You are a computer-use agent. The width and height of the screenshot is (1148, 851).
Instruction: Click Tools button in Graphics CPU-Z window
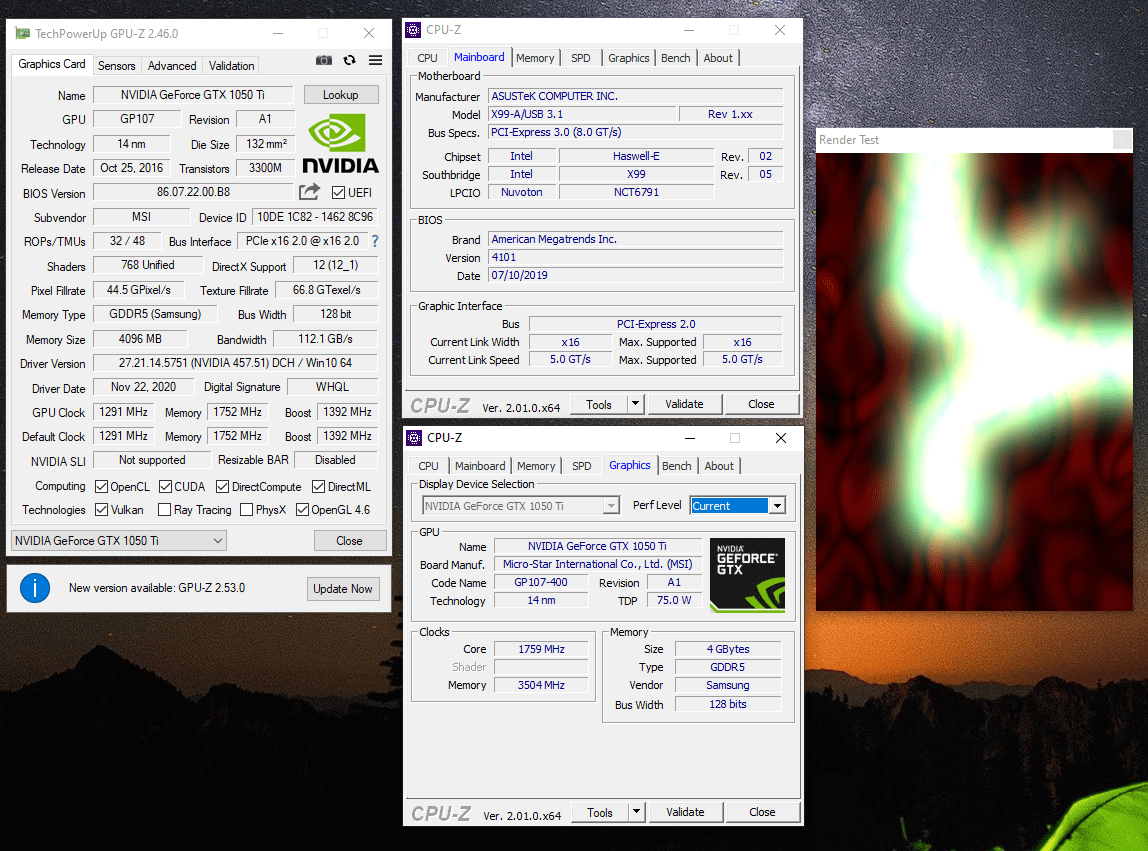tap(600, 812)
